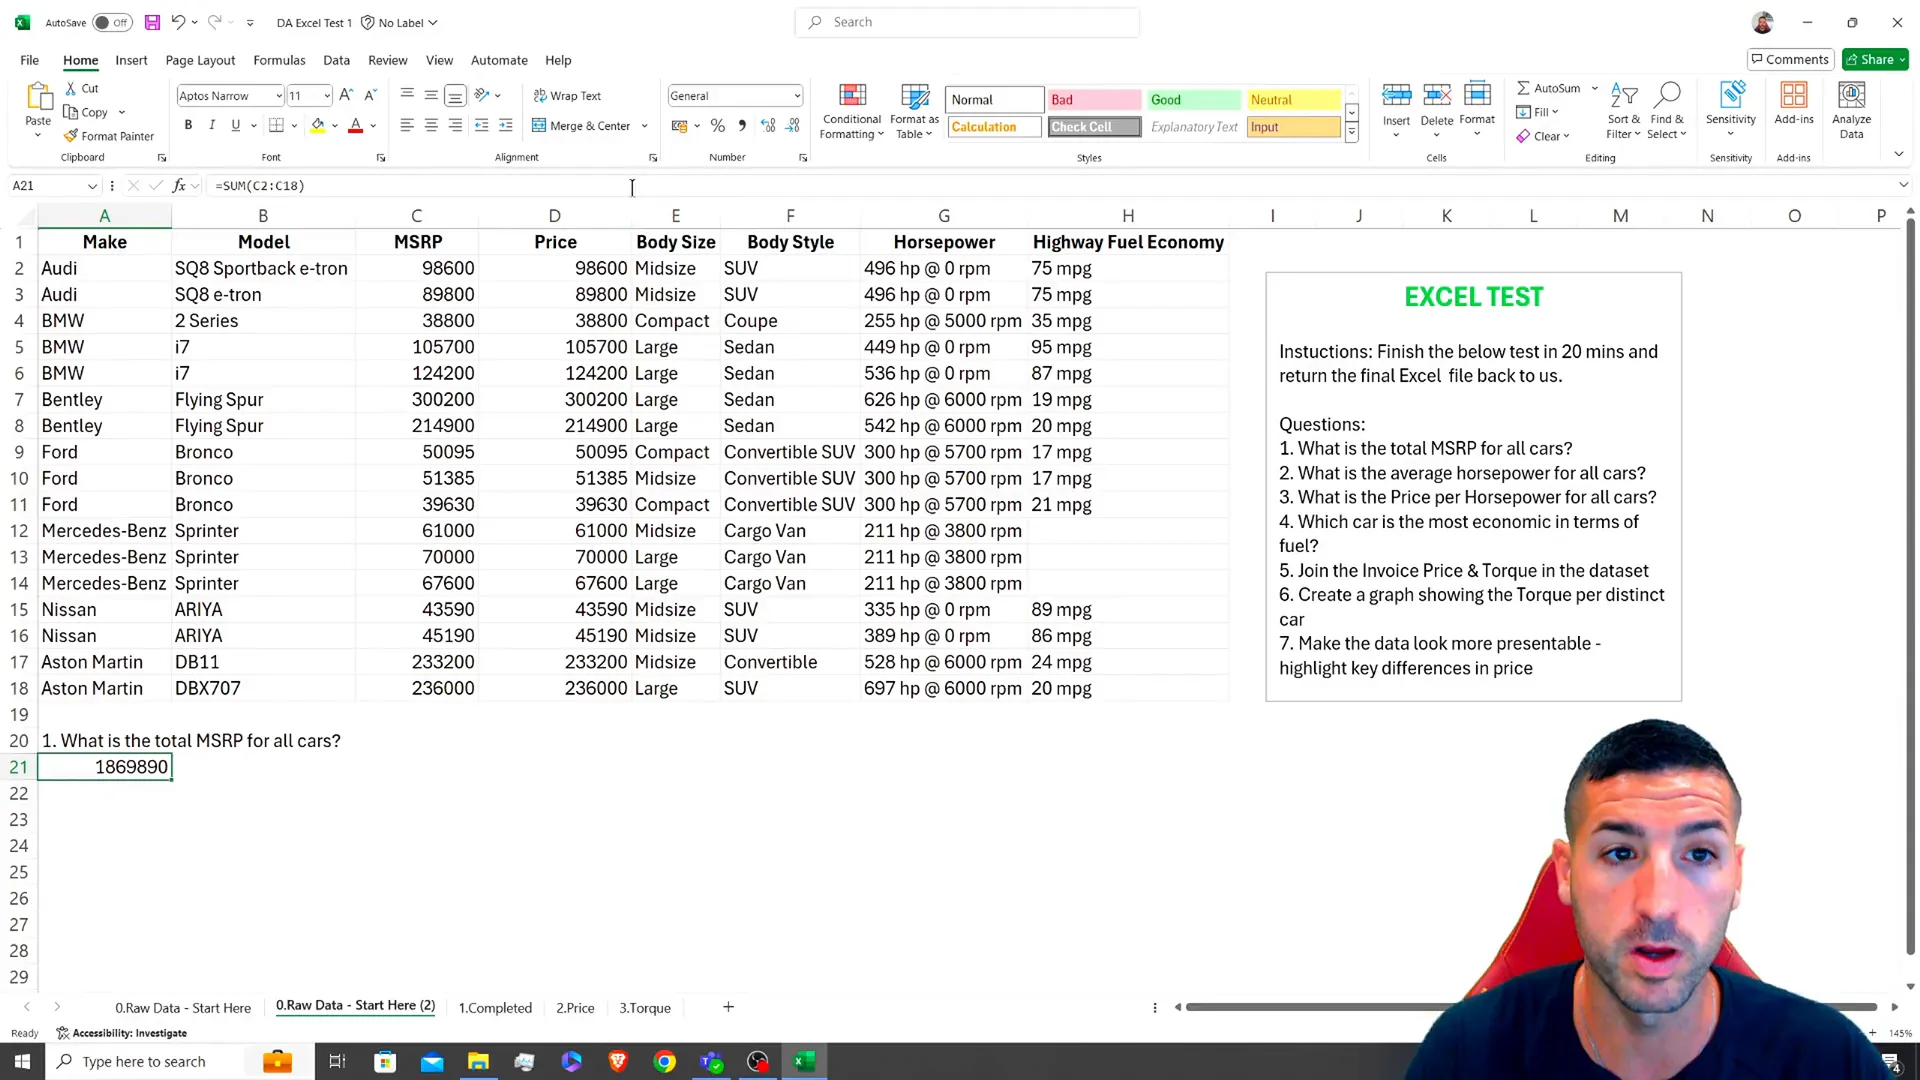Click the Borders icon

pos(276,125)
